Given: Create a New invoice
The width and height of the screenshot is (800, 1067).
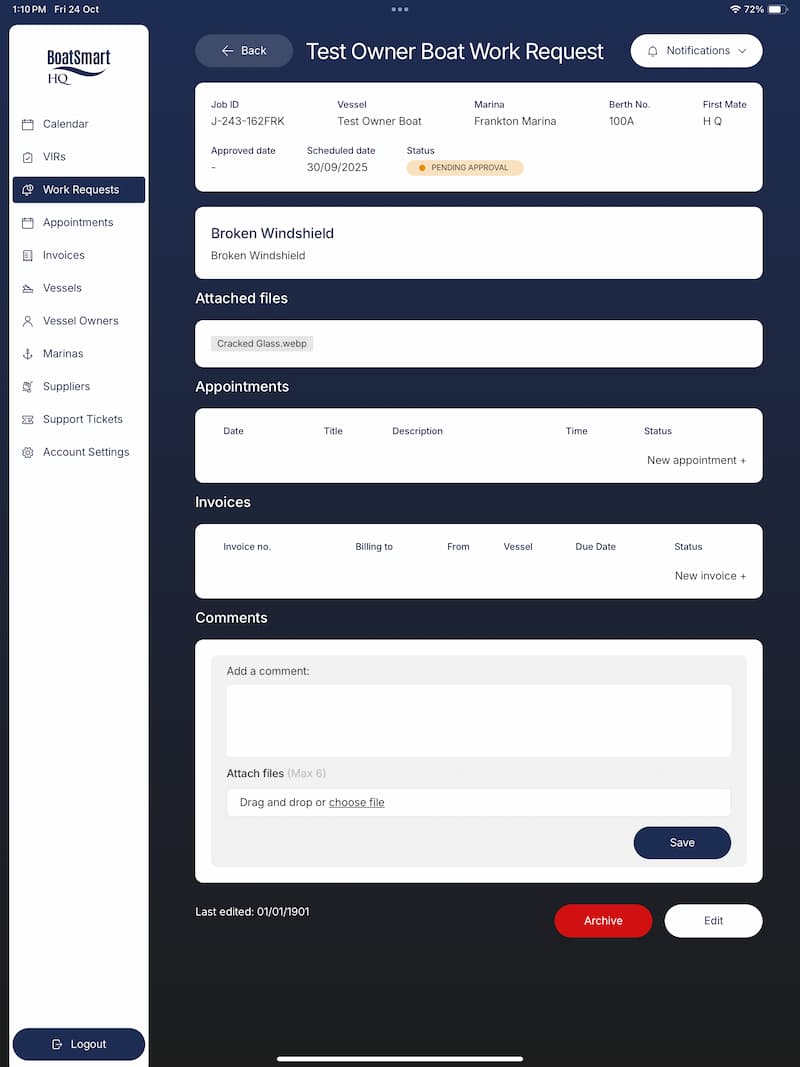Looking at the screenshot, I should [x=710, y=576].
